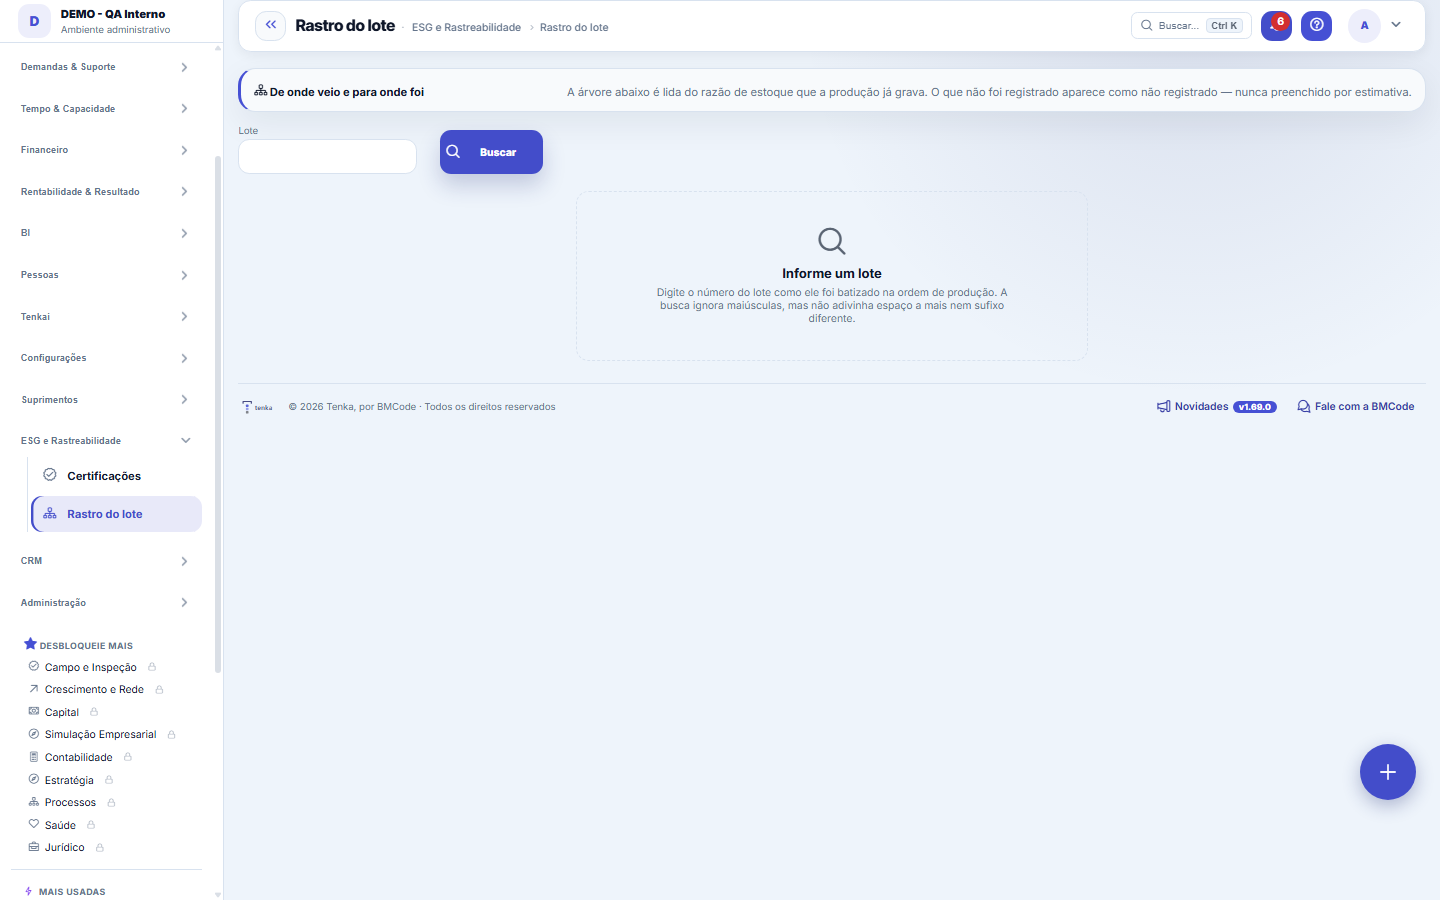This screenshot has width=1440, height=900.
Task: Click the floating plus action button
Action: click(x=1387, y=772)
